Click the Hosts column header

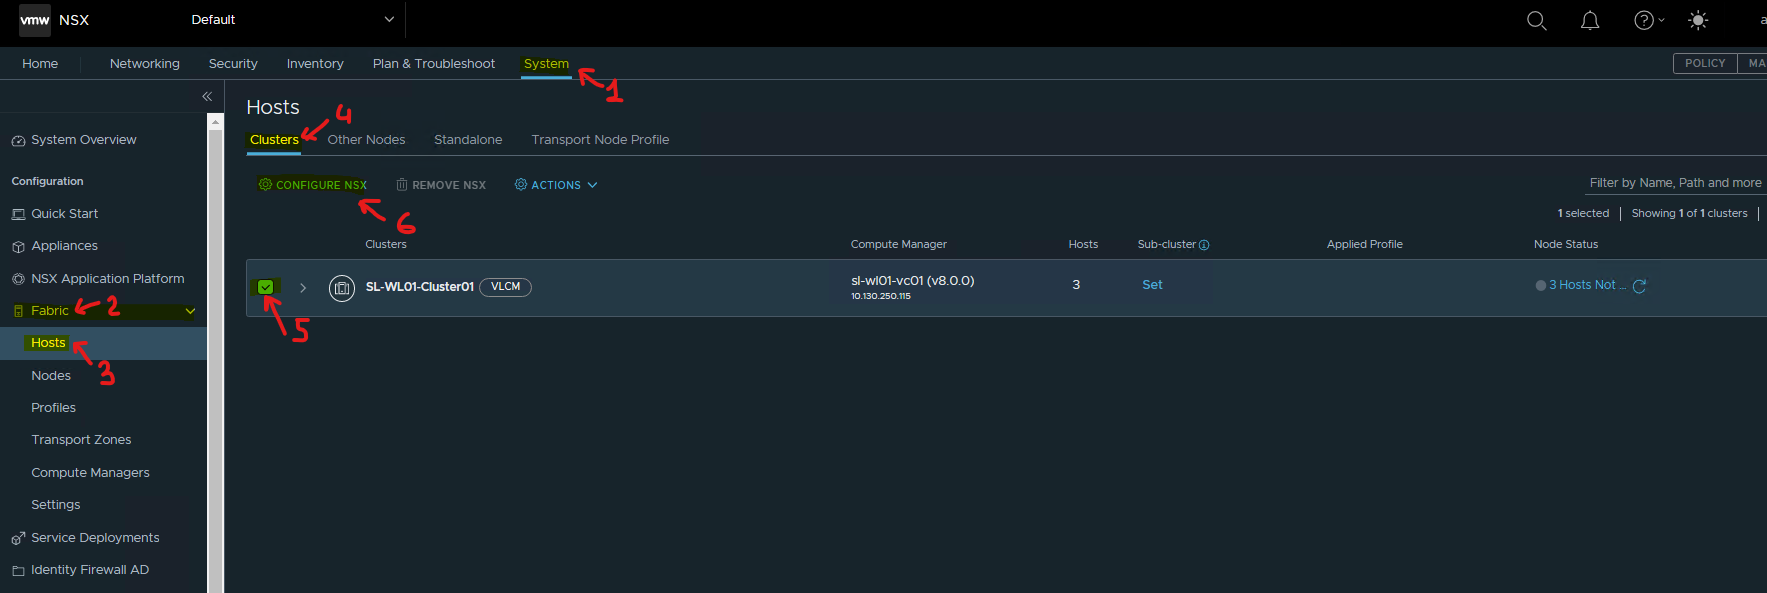coord(1083,244)
